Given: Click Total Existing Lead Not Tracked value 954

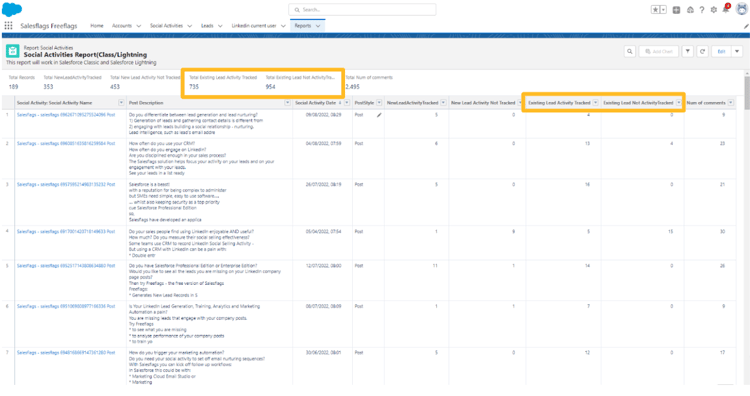Looking at the screenshot, I should click(x=270, y=87).
